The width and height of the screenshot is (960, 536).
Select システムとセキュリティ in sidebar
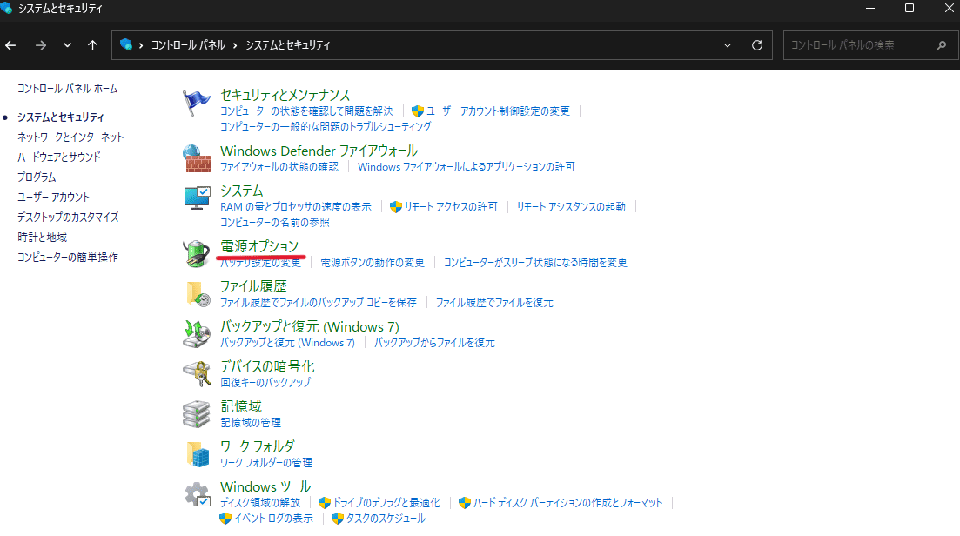pyautogui.click(x=61, y=117)
